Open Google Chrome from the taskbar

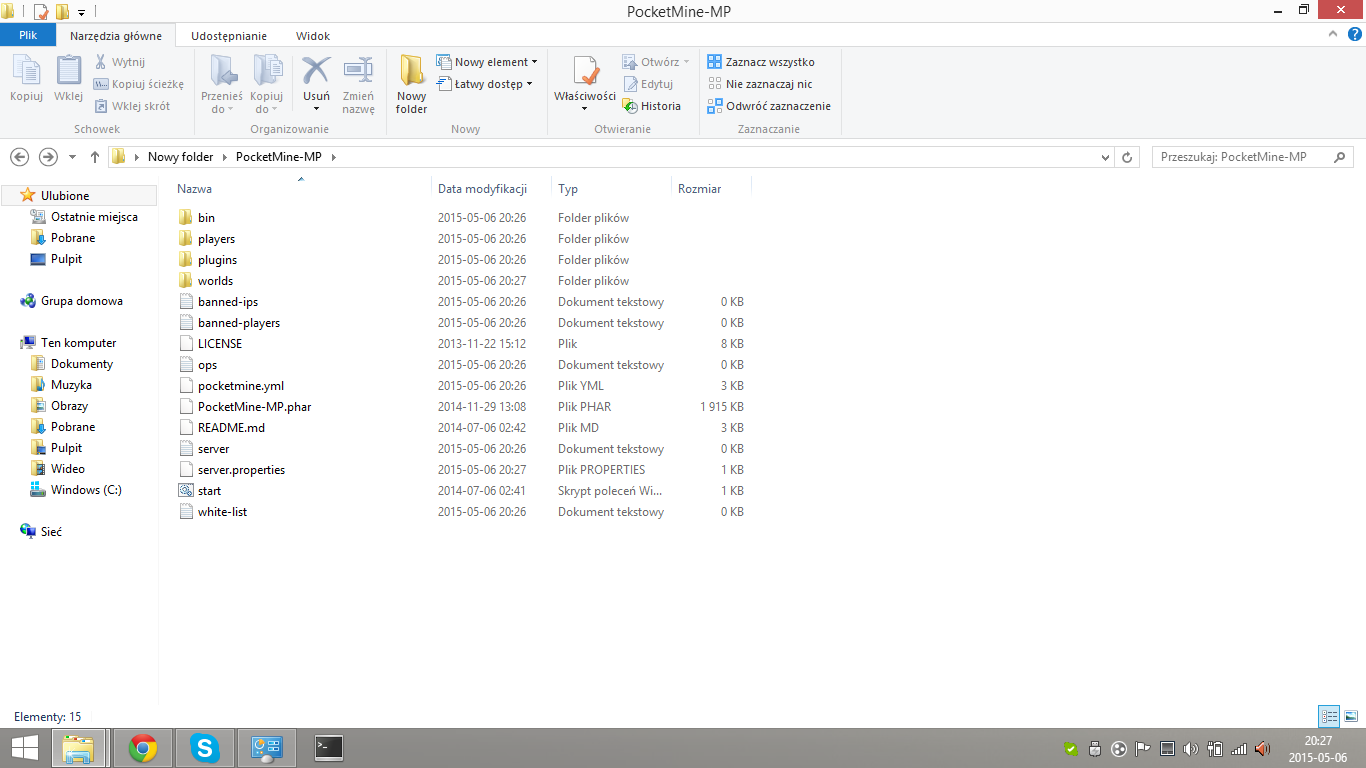[x=143, y=748]
